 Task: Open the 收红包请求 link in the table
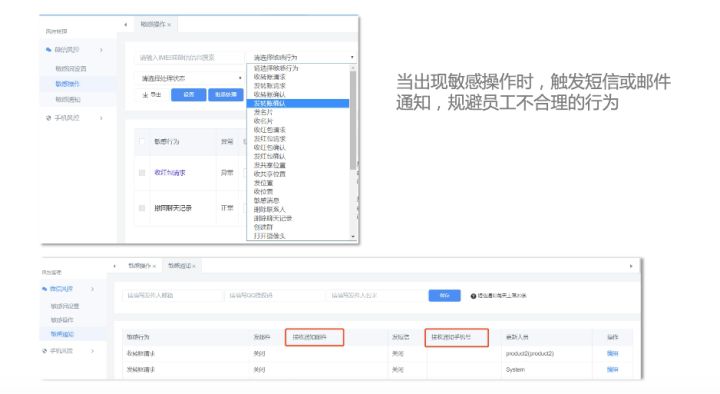click(170, 173)
